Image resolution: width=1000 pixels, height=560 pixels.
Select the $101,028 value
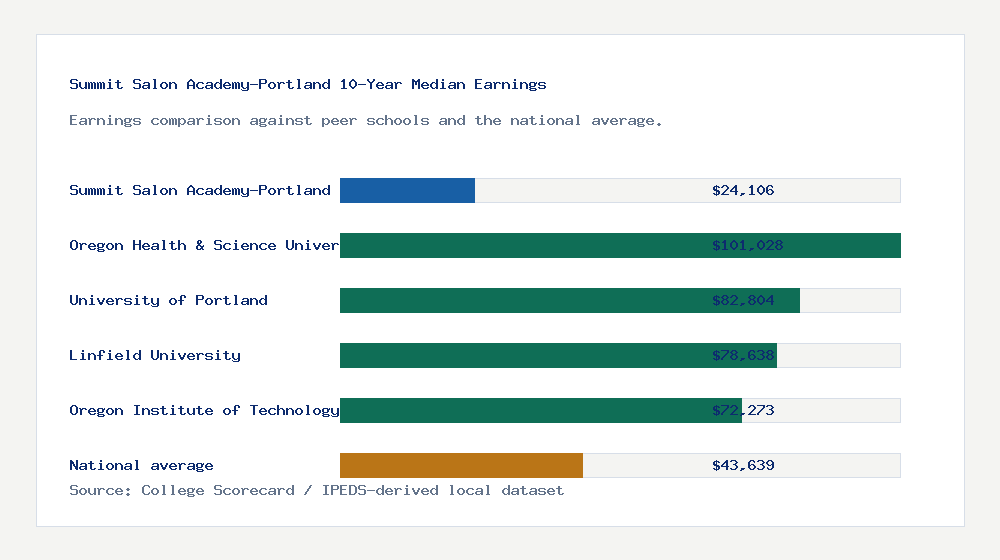[747, 246]
